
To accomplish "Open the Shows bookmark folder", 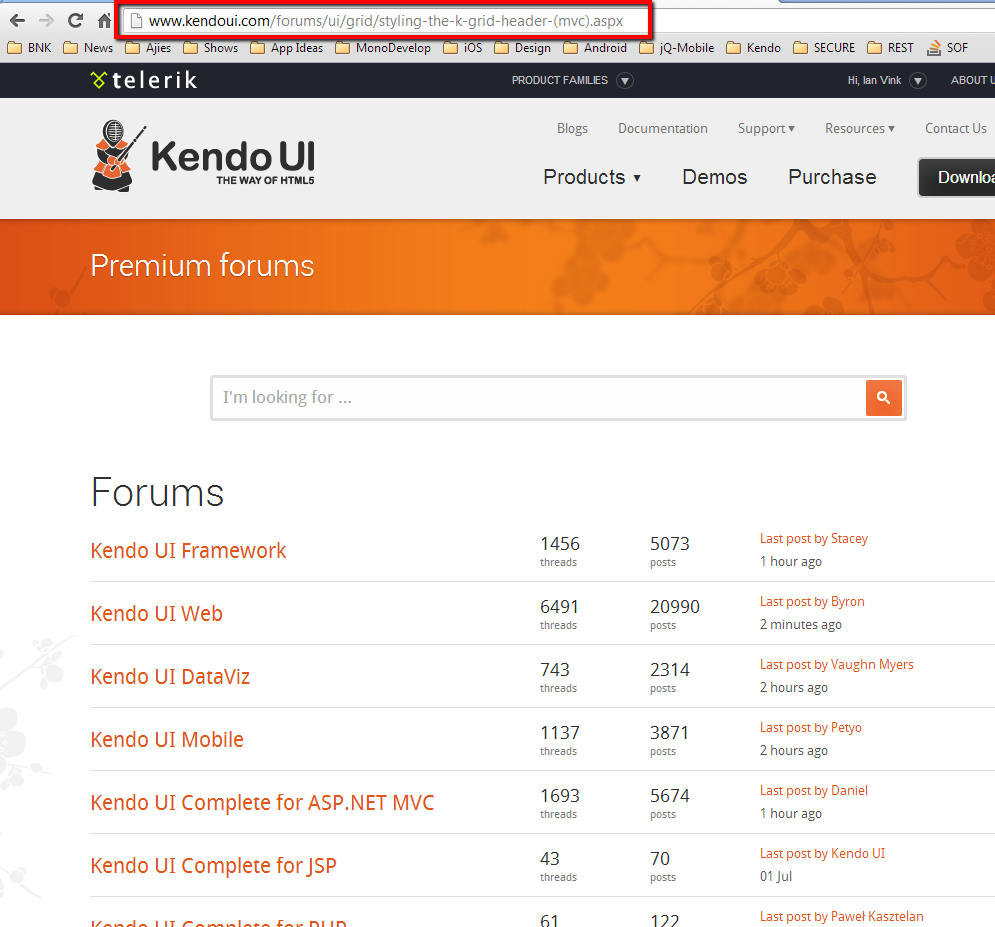I will tap(211, 48).
